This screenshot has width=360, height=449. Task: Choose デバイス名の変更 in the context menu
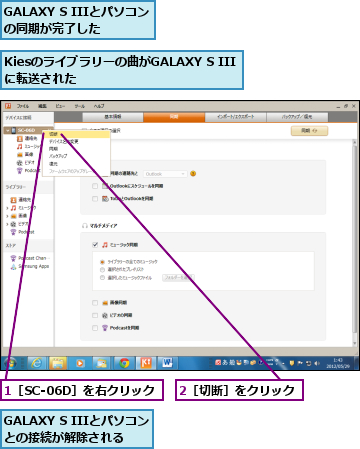(77, 141)
